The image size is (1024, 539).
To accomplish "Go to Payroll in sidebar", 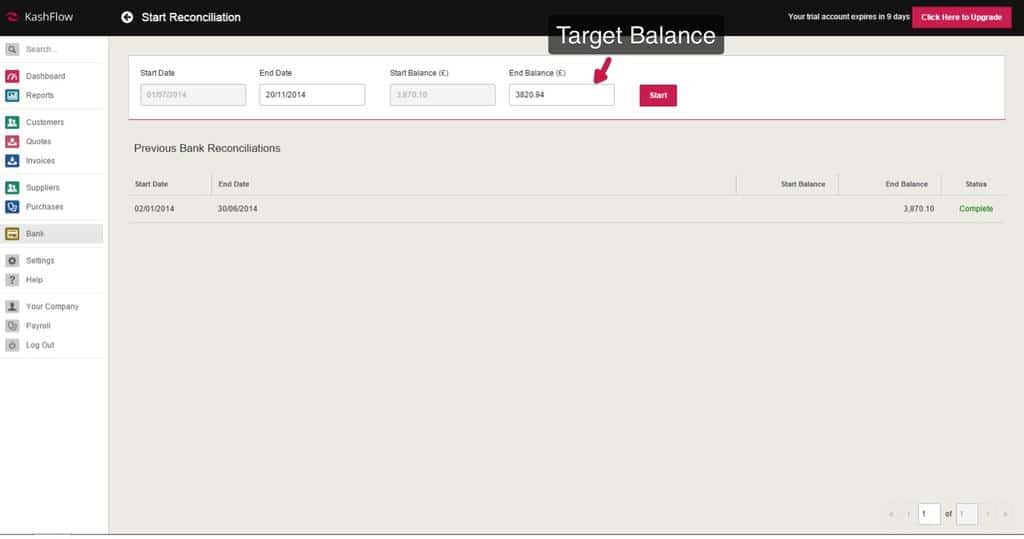I will [38, 326].
